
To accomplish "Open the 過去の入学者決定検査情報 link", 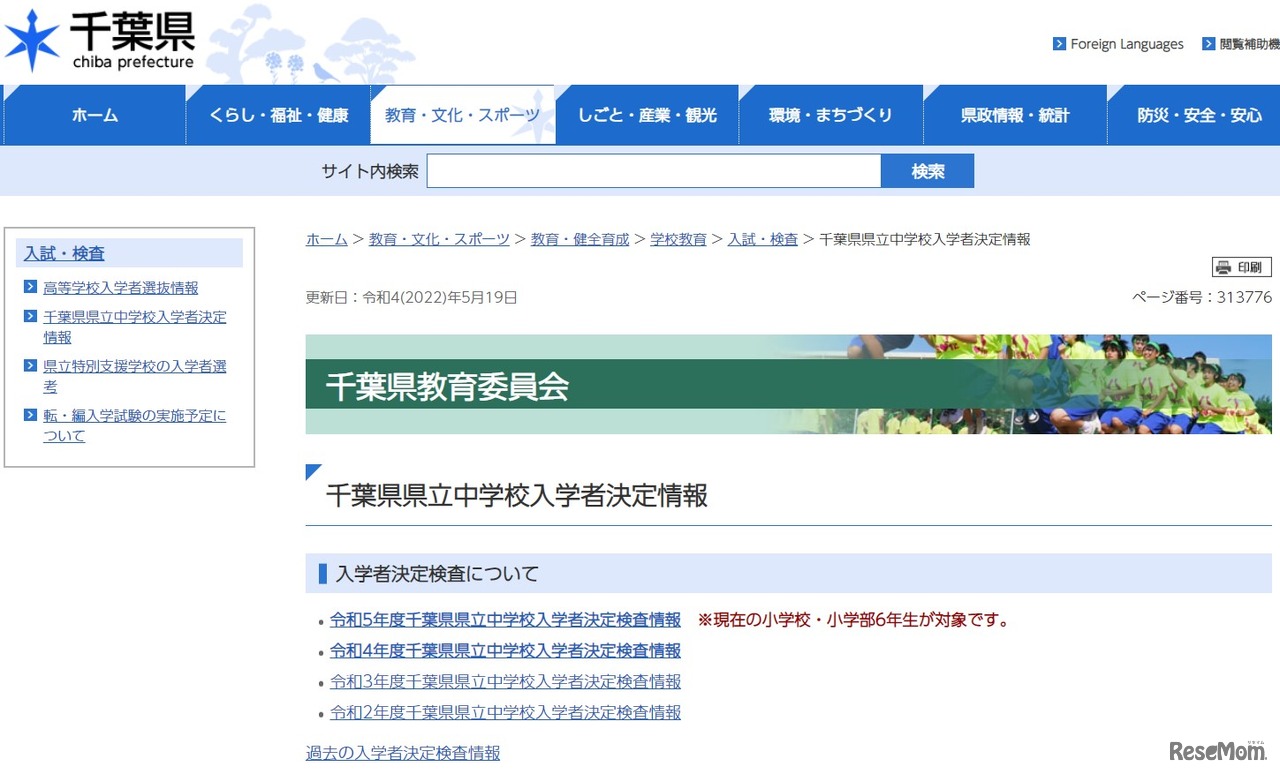I will pos(403,753).
